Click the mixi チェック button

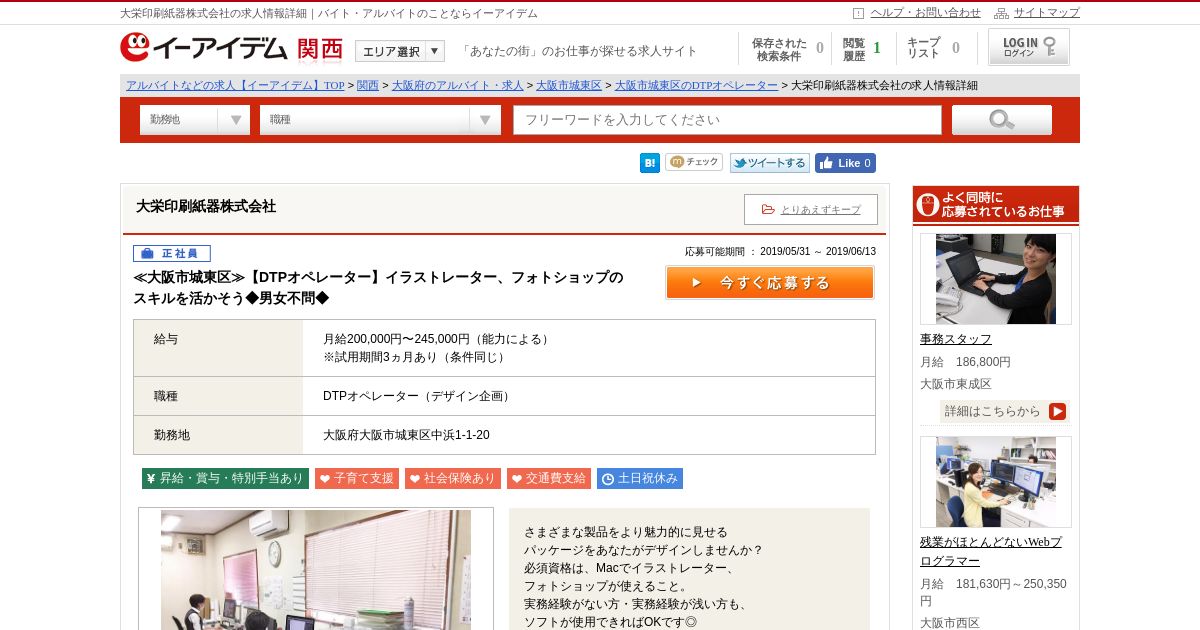tap(694, 162)
